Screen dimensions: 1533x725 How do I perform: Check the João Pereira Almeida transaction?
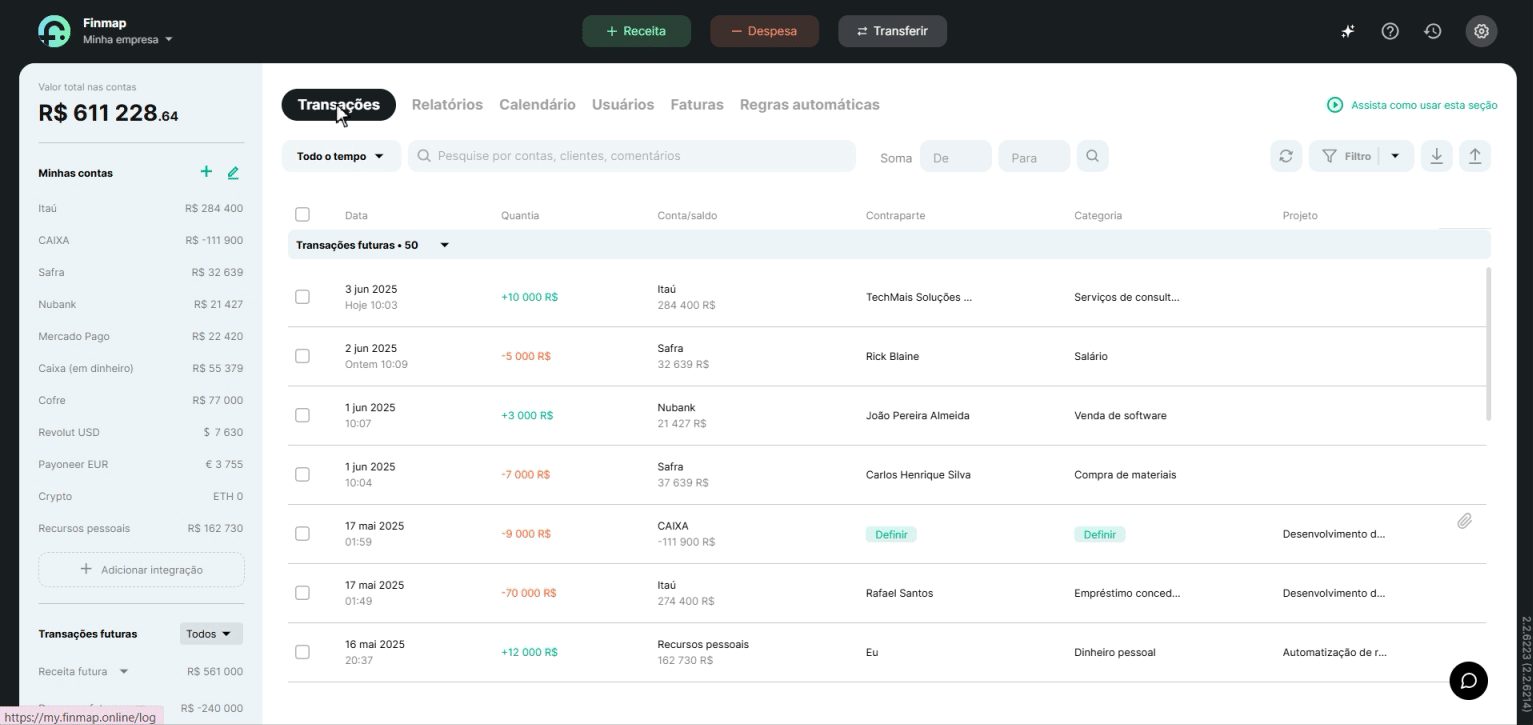click(x=302, y=415)
